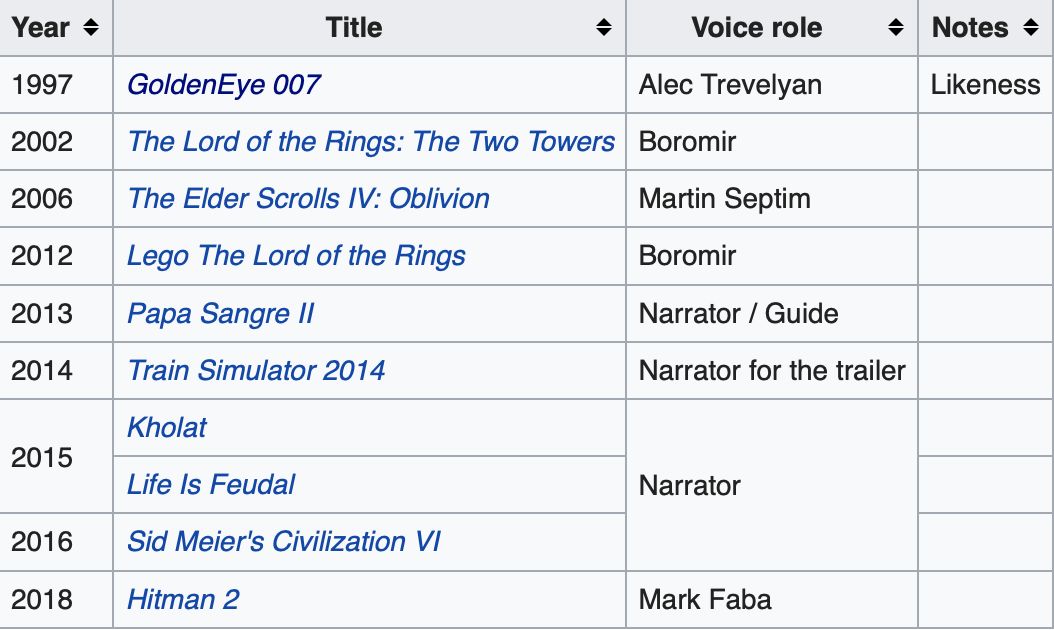Image resolution: width=1054 pixels, height=630 pixels.
Task: Follow the Sid Meier's Civilization VI link
Action: (x=283, y=542)
